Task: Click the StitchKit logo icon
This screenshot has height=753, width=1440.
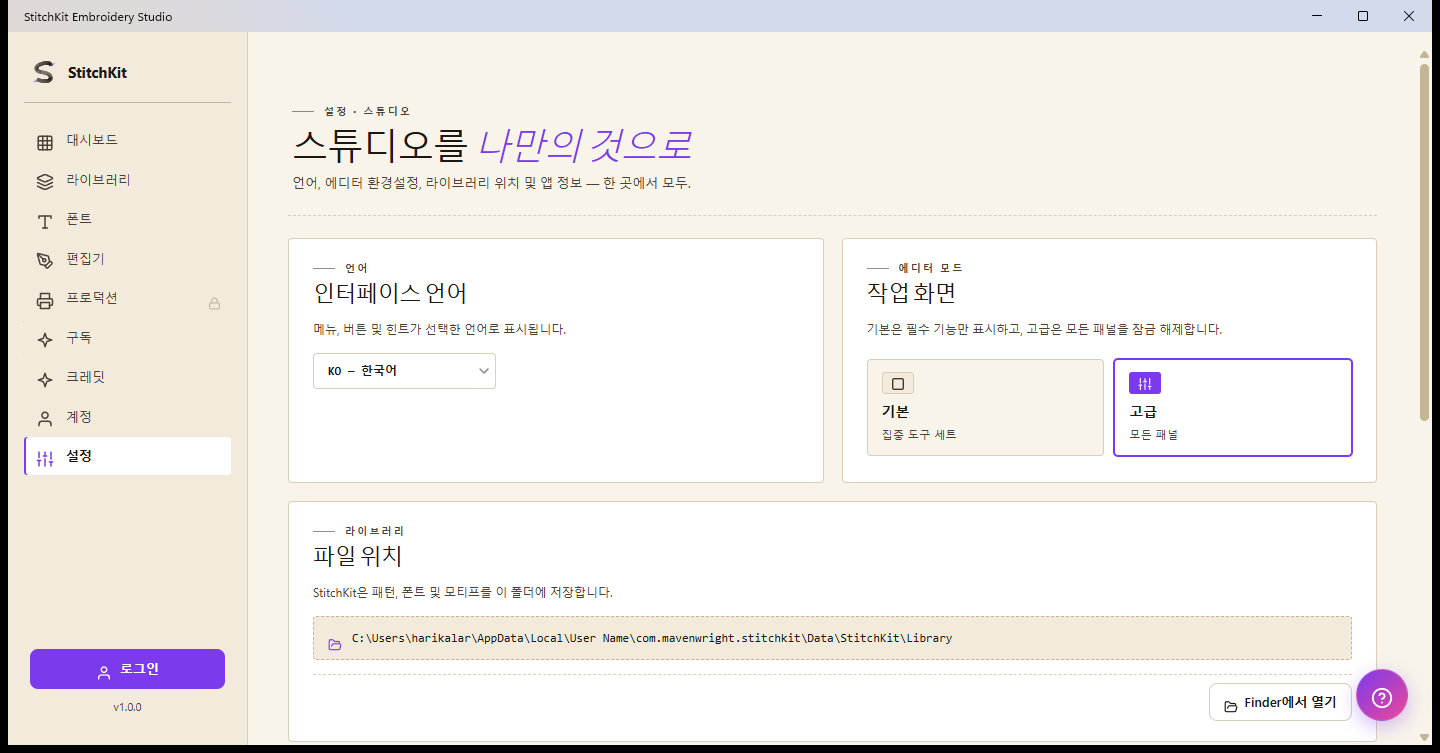Action: 43,72
